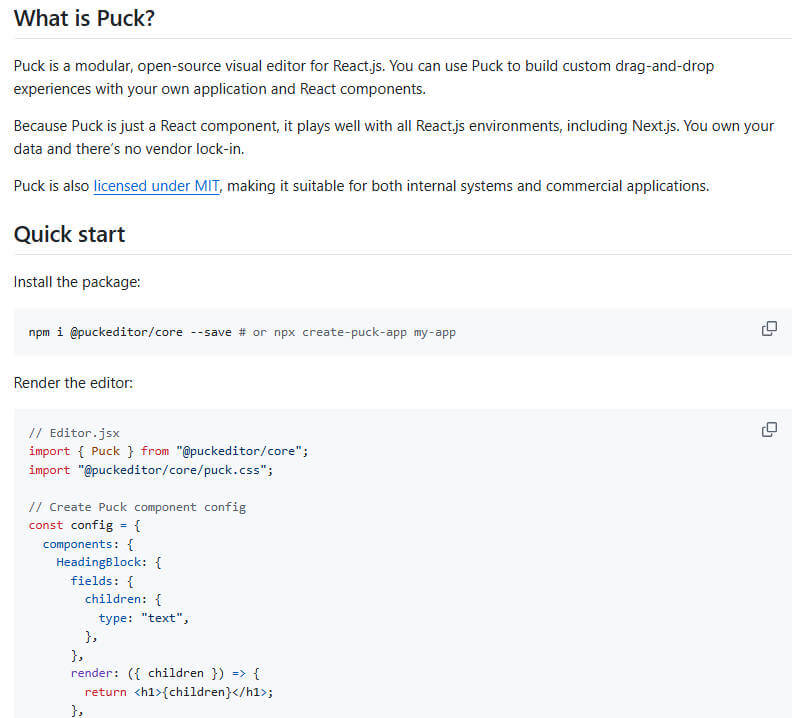This screenshot has width=800, height=718.
Task: Click the 'render: ({ children }) => {' line
Action: click(166, 674)
